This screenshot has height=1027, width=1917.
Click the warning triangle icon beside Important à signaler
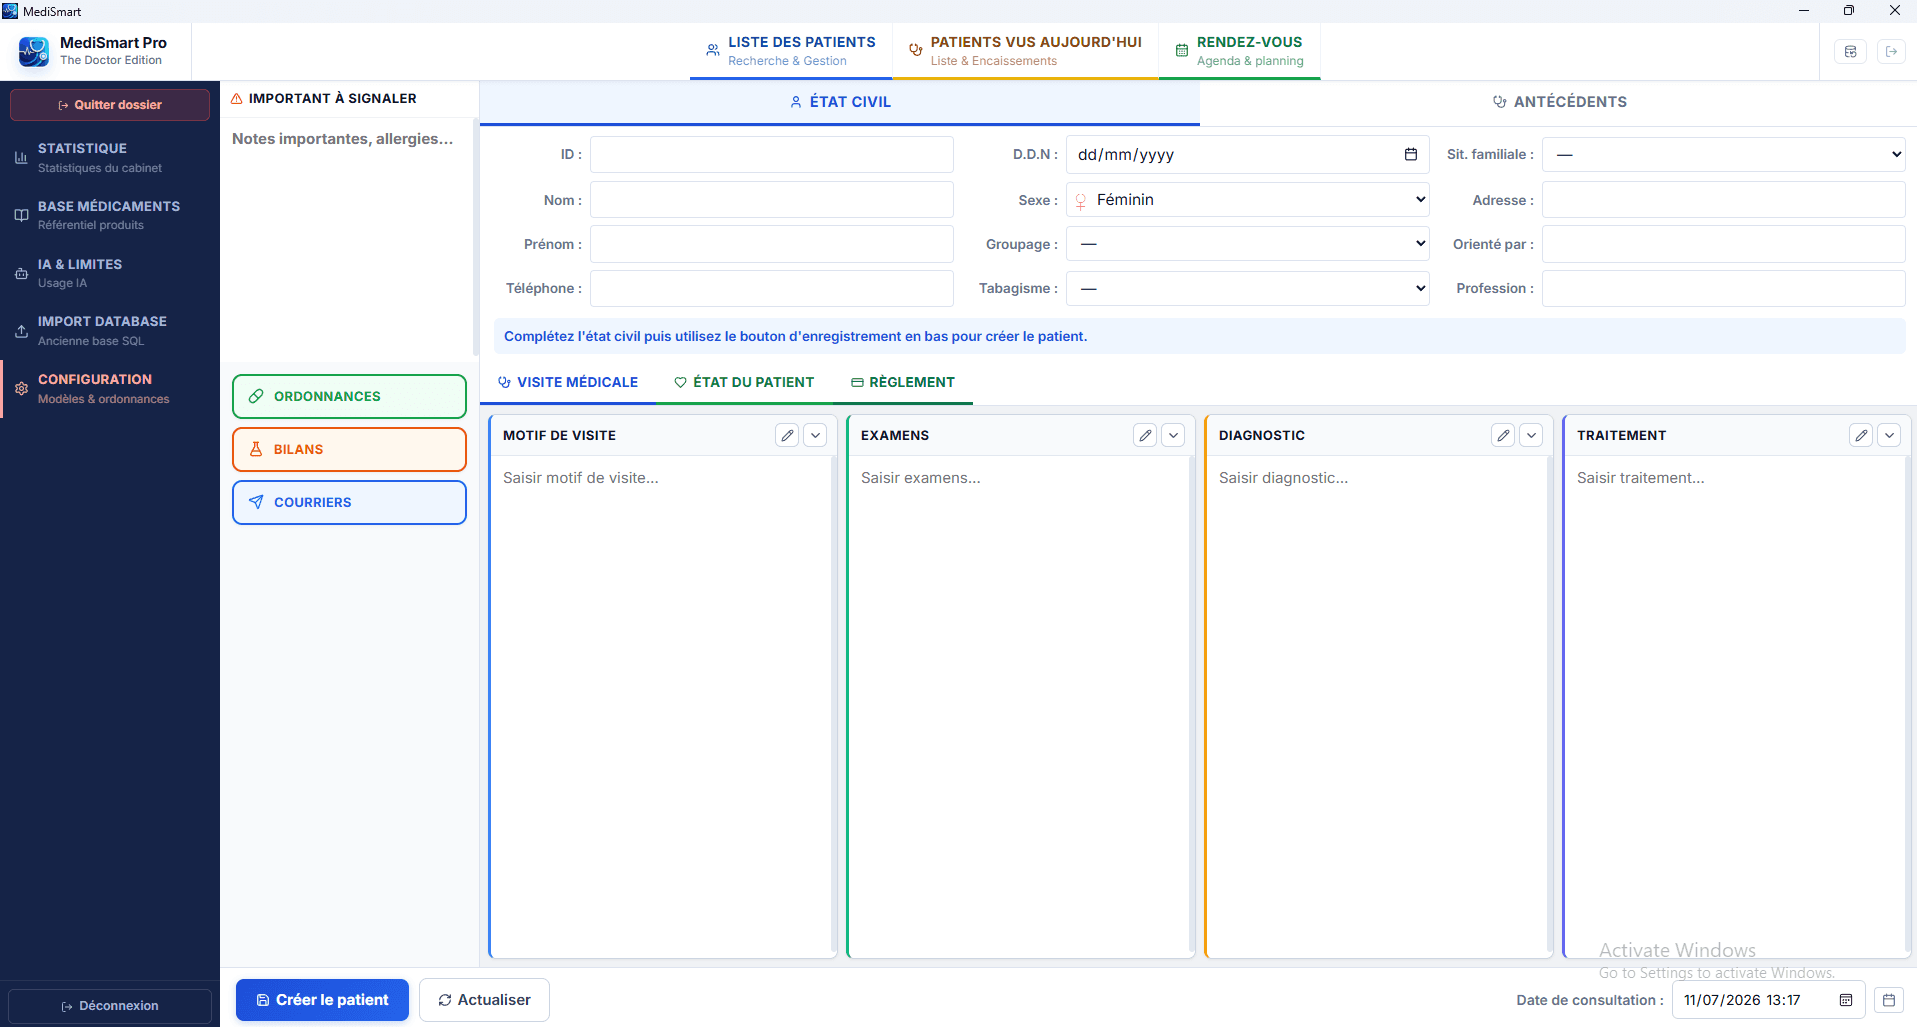(x=237, y=98)
